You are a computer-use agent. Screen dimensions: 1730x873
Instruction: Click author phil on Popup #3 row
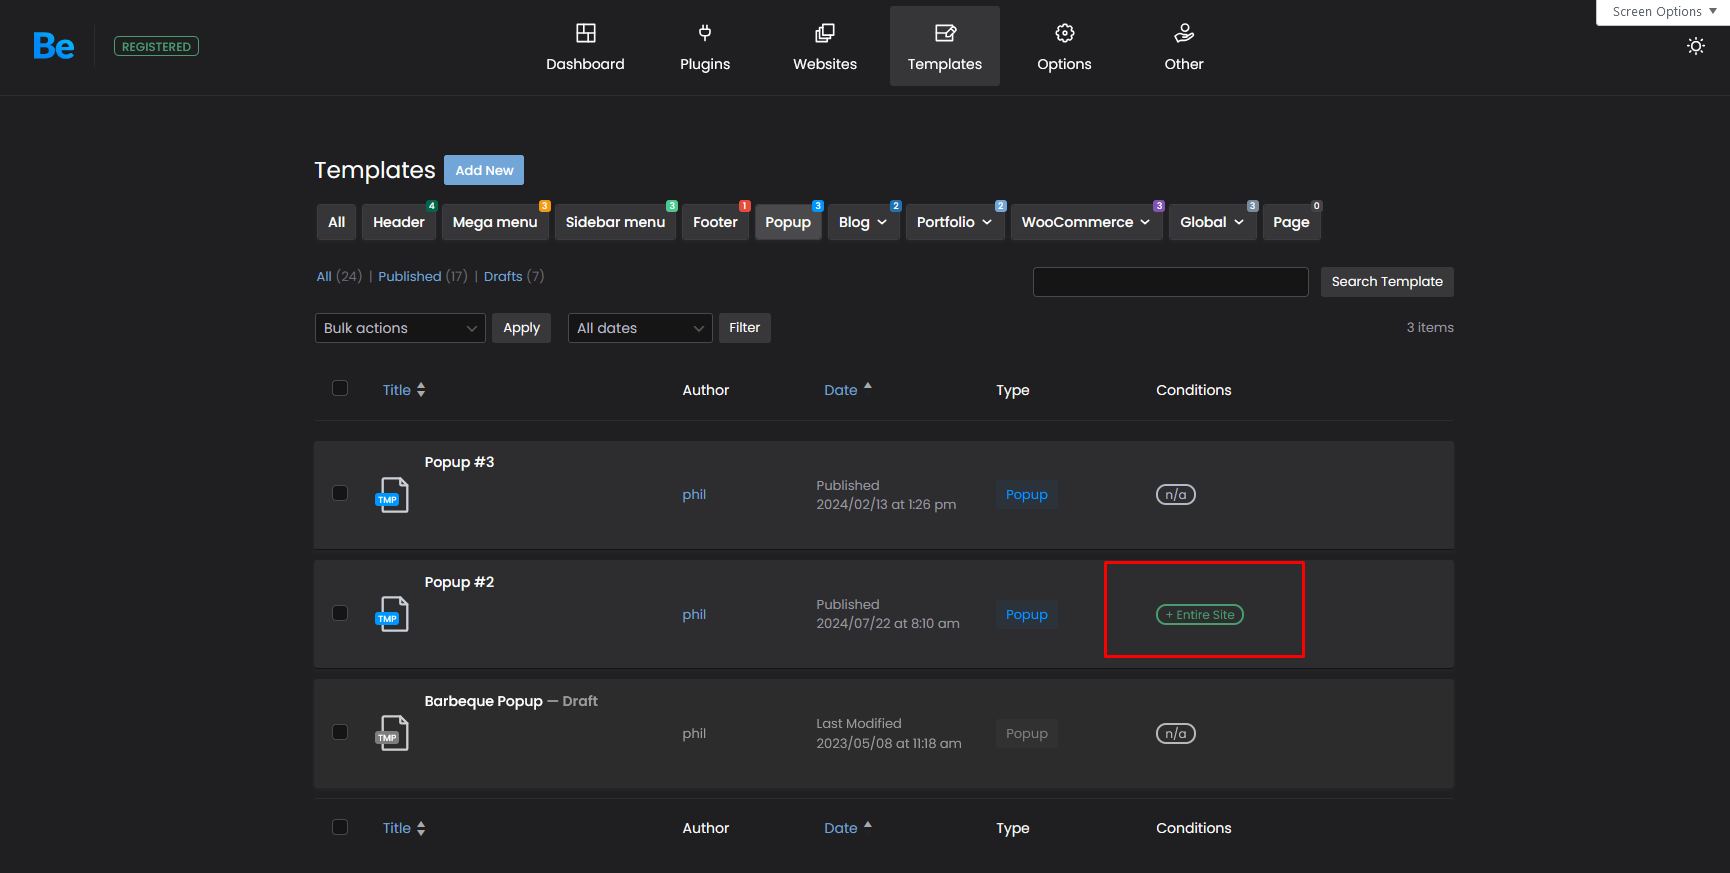click(694, 494)
